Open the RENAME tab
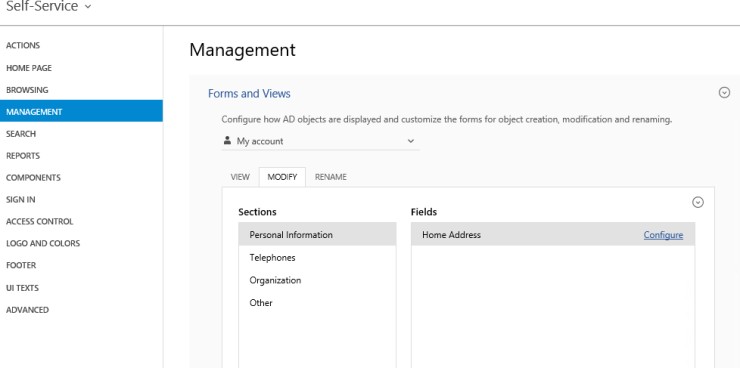Image resolution: width=740 pixels, height=368 pixels. (x=330, y=177)
